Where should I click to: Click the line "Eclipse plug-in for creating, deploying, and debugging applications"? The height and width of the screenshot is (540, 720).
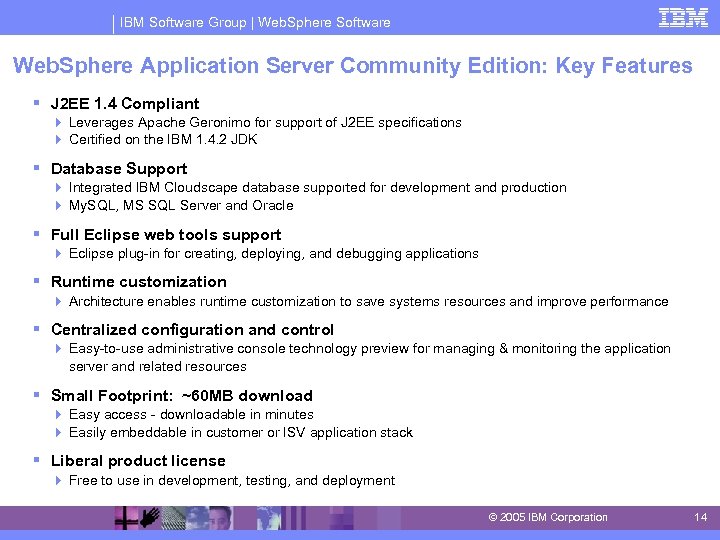pyautogui.click(x=274, y=254)
